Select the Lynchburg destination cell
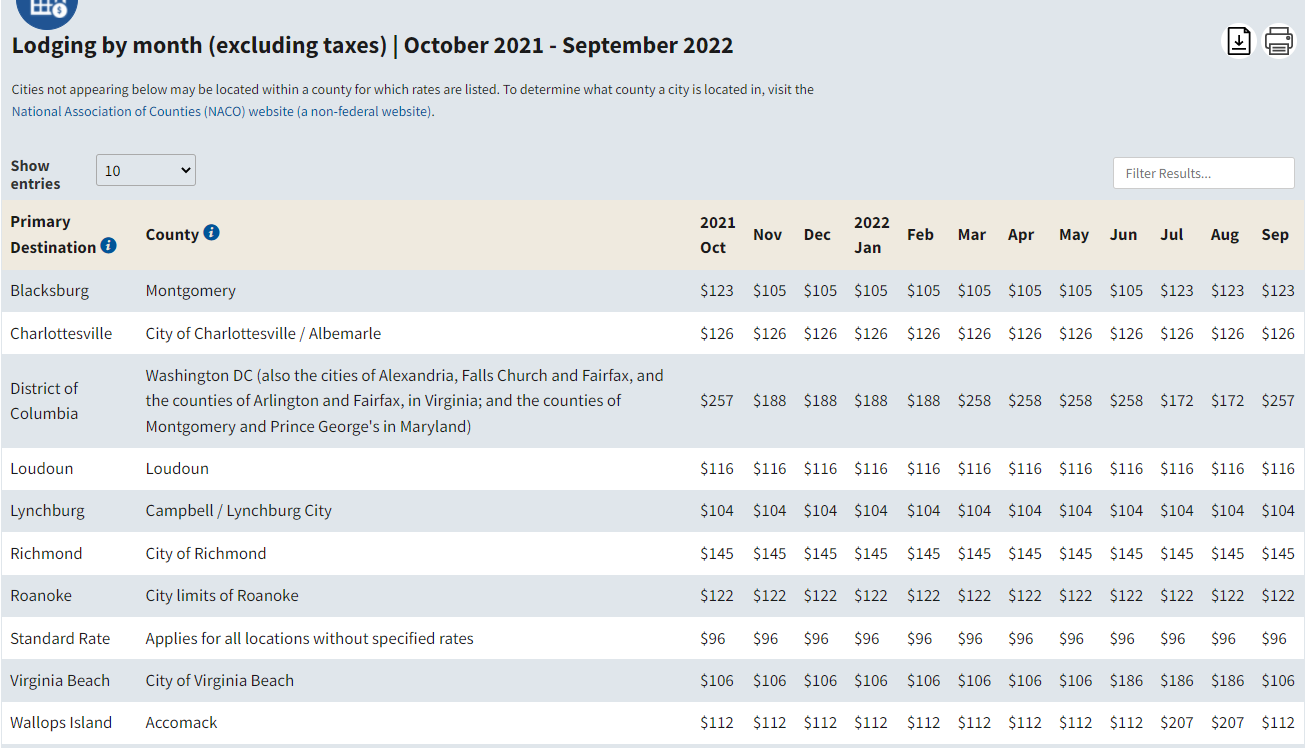Viewport: 1306px width, 748px height. pos(47,510)
